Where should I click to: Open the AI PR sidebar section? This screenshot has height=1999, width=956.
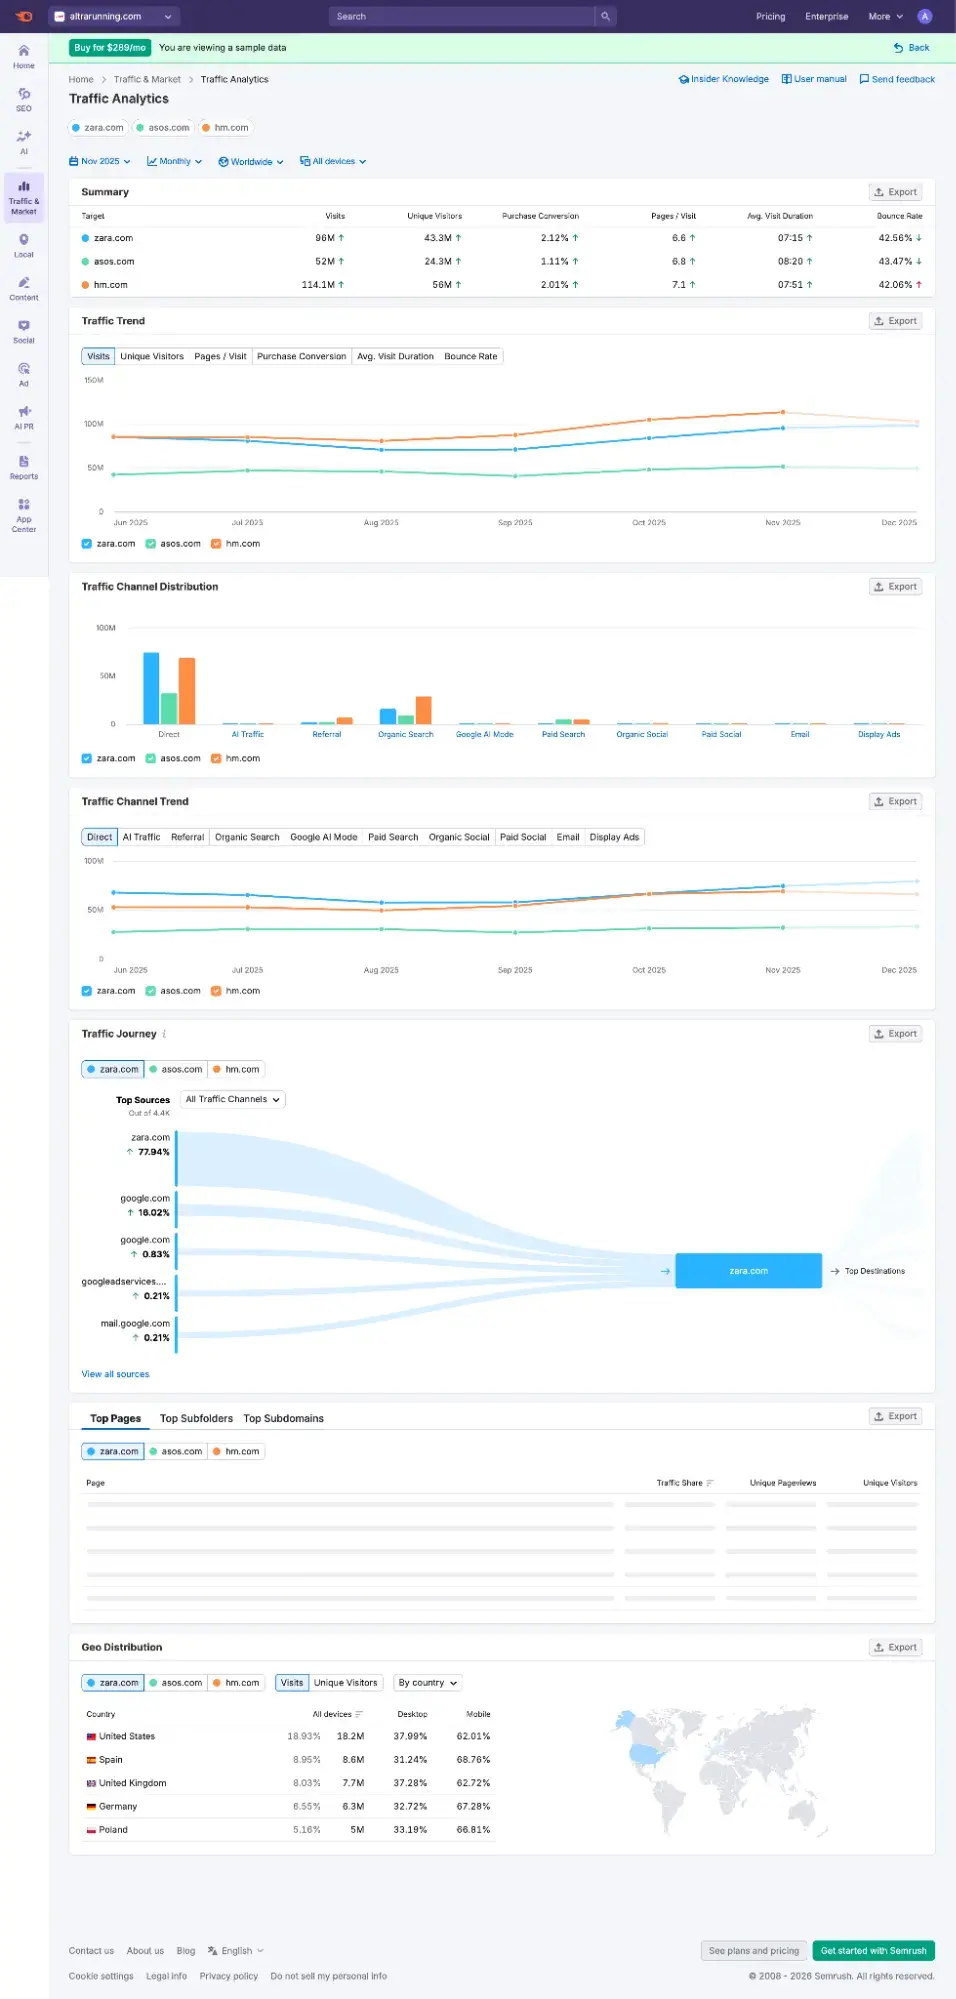tap(24, 417)
